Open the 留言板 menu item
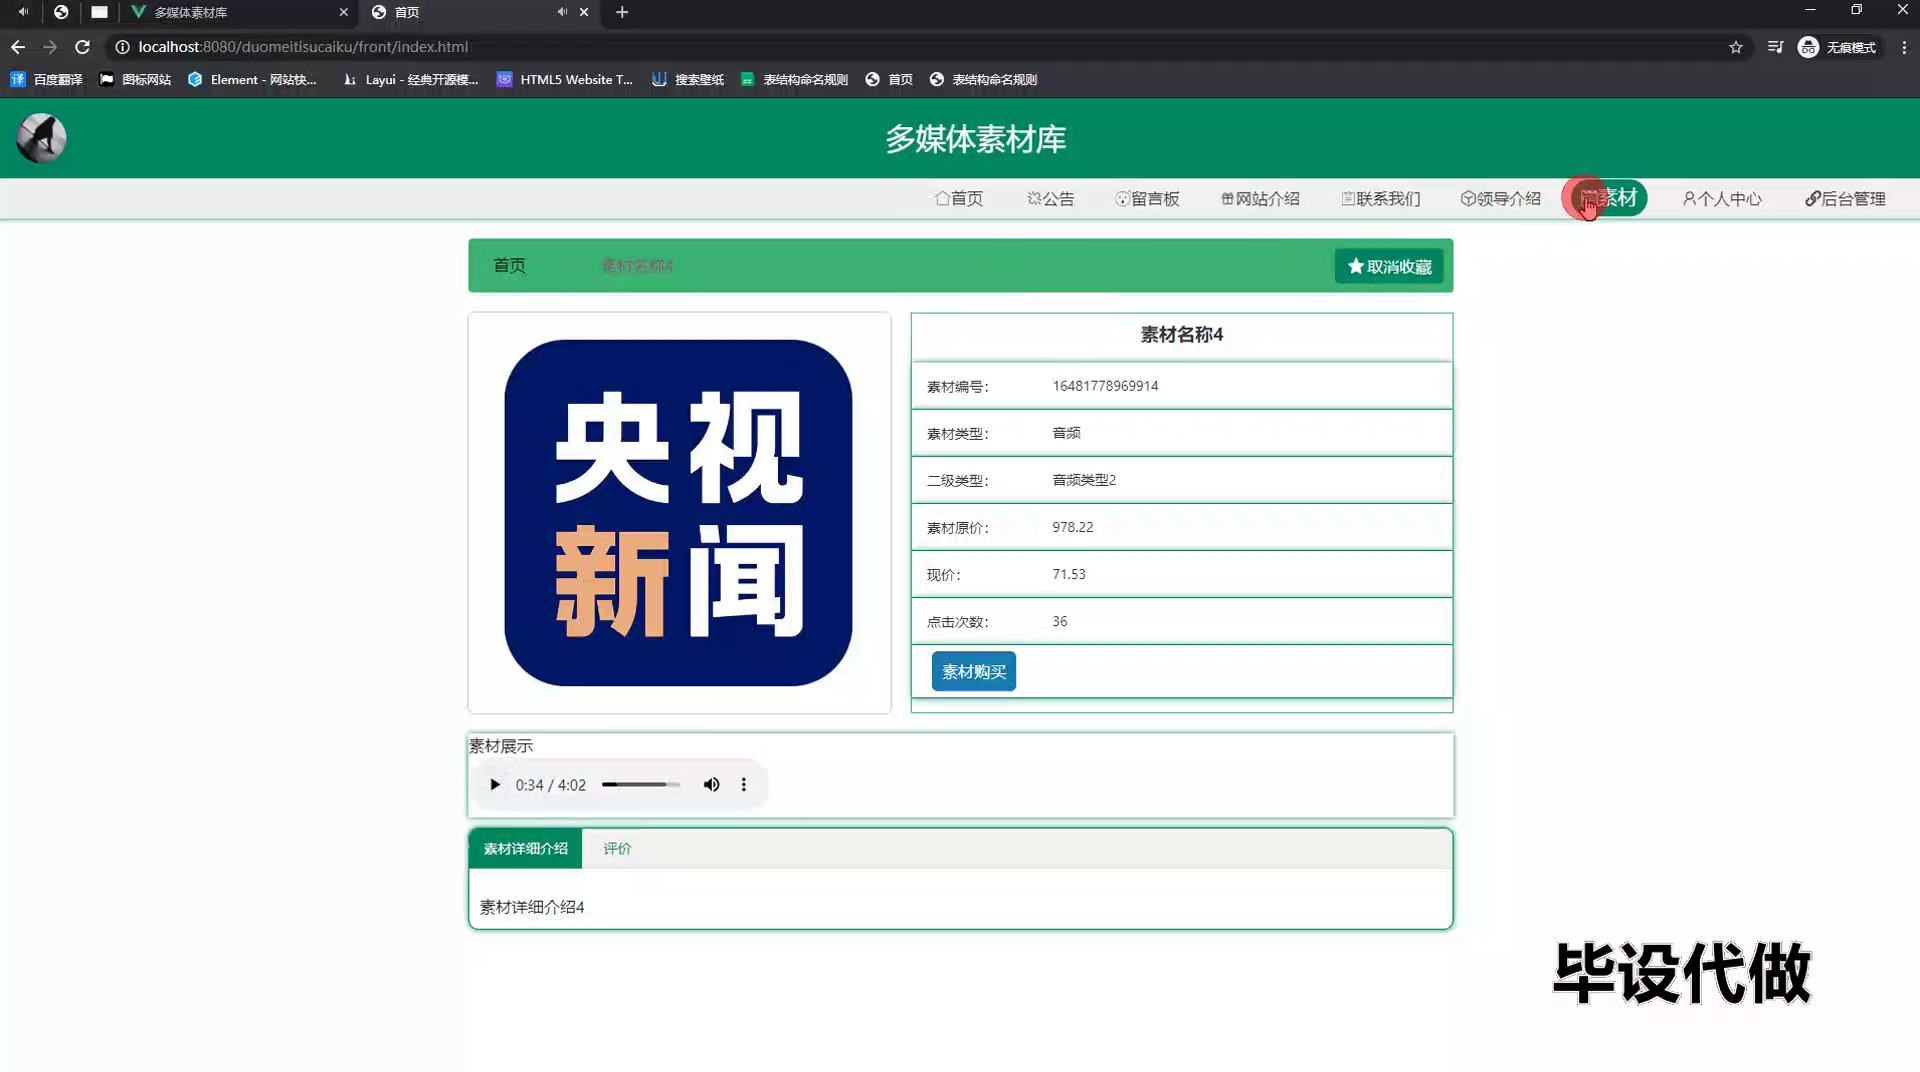This screenshot has width=1920, height=1072. tap(1147, 198)
